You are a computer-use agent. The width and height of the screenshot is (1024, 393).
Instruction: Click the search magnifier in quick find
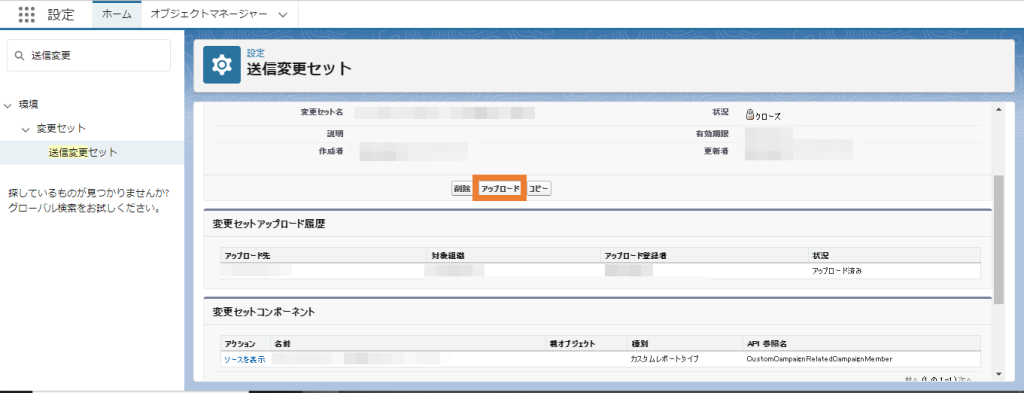[x=19, y=56]
